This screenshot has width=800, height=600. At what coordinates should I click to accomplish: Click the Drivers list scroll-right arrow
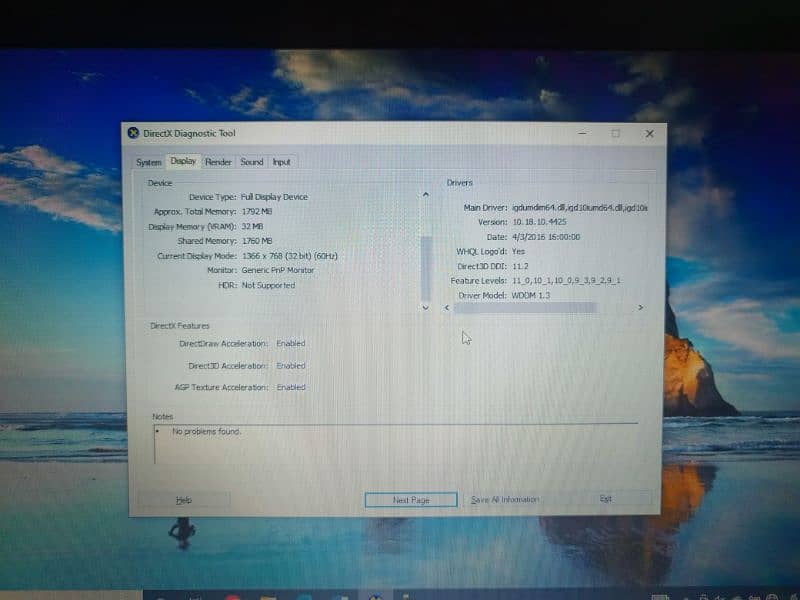tap(640, 308)
